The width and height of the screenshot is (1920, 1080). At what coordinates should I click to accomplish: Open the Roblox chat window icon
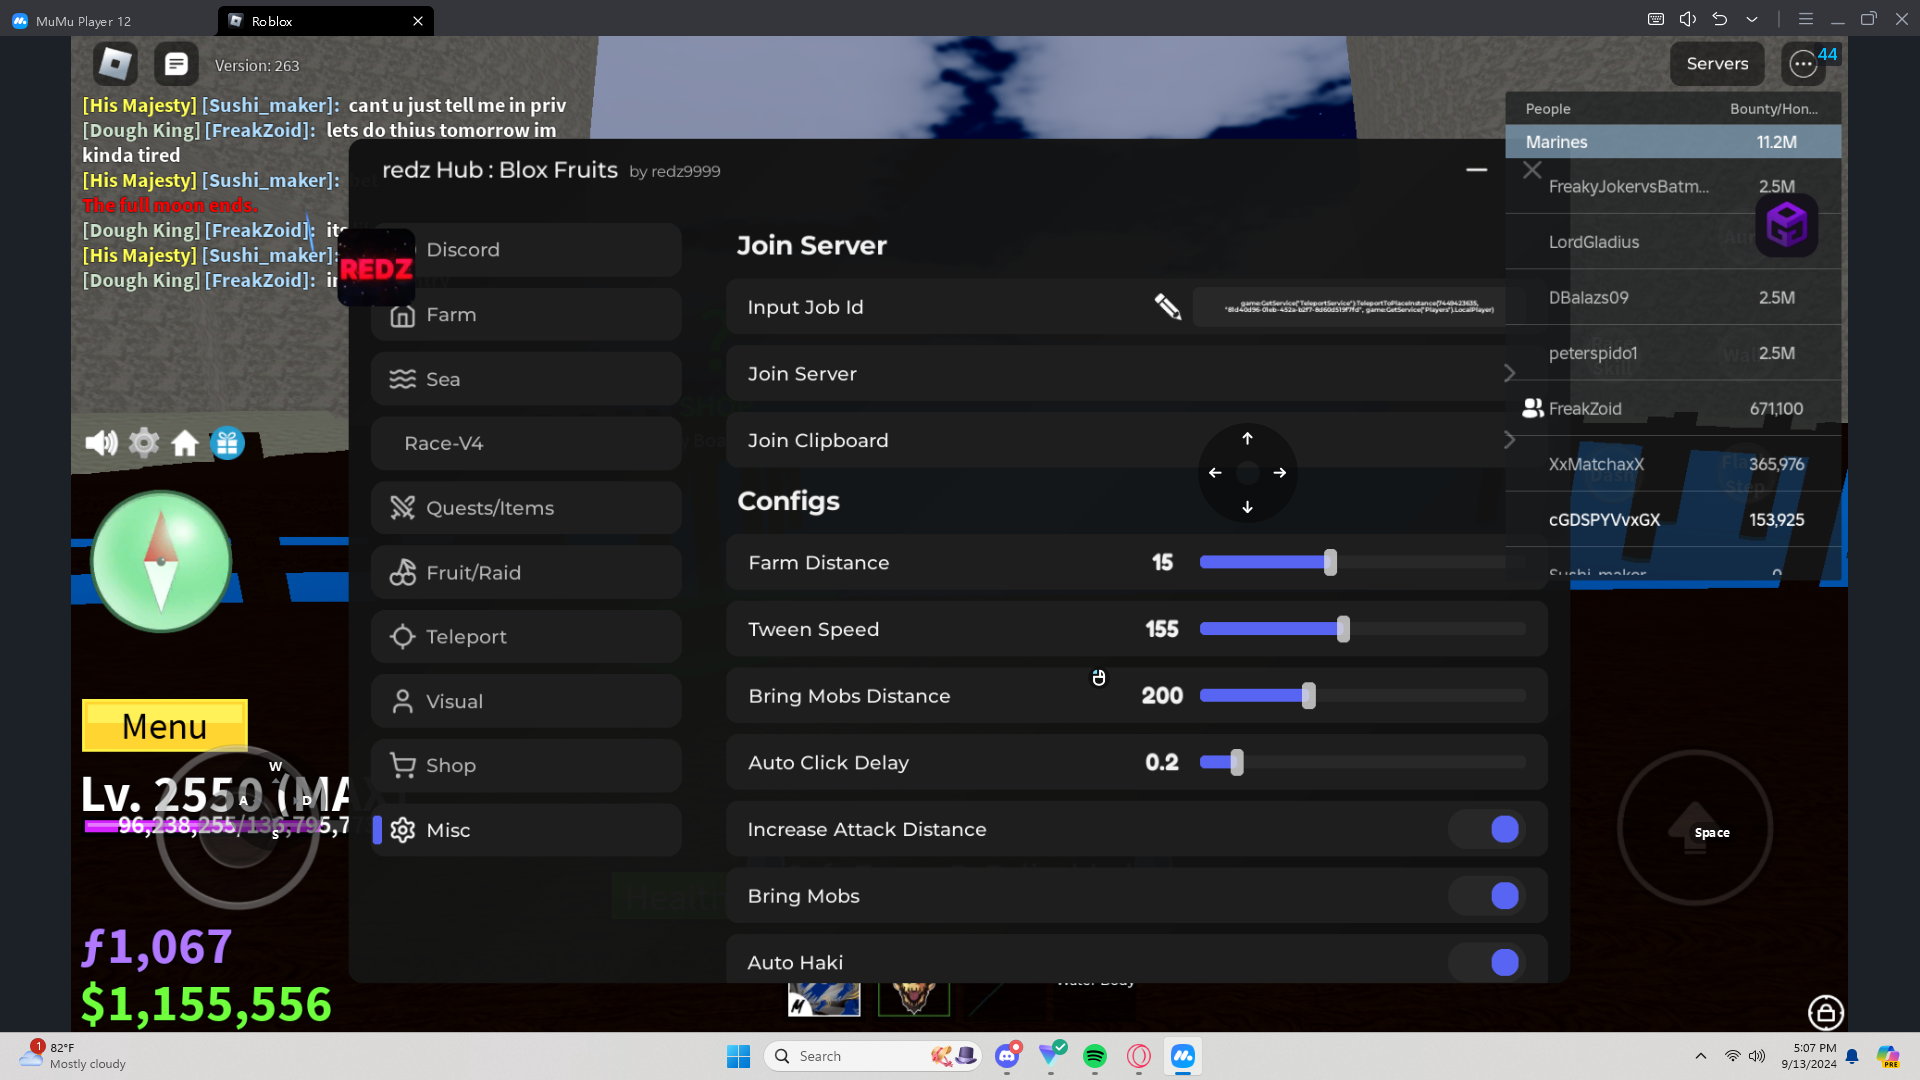176,64
